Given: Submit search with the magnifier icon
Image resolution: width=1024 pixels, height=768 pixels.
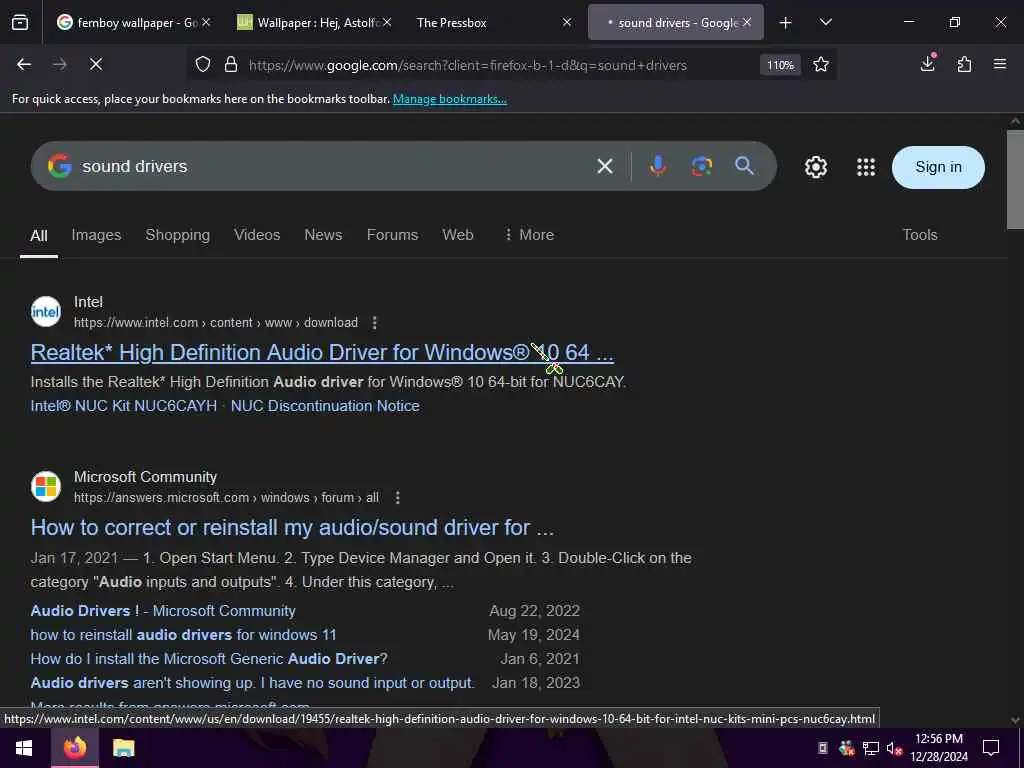Looking at the screenshot, I should click(744, 166).
